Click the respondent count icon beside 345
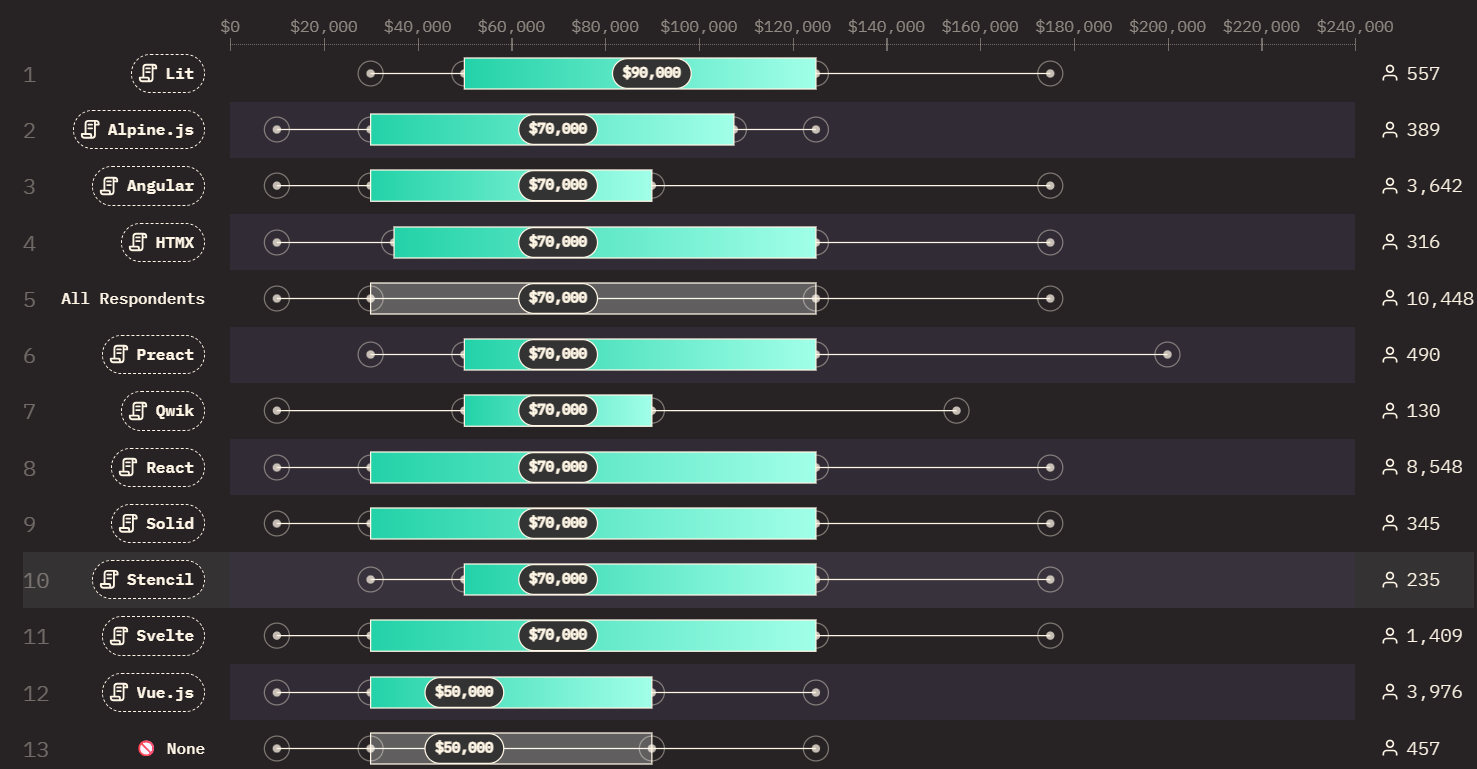 (x=1389, y=523)
